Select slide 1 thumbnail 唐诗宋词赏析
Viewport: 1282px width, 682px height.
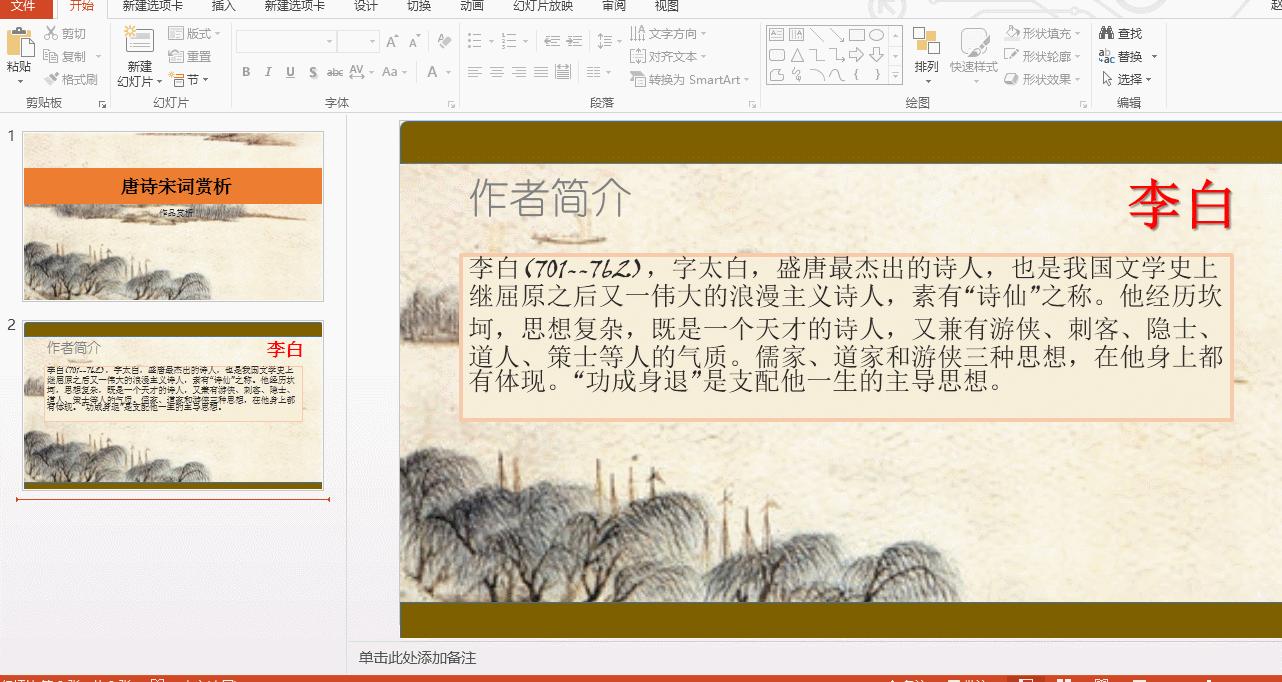coord(173,216)
